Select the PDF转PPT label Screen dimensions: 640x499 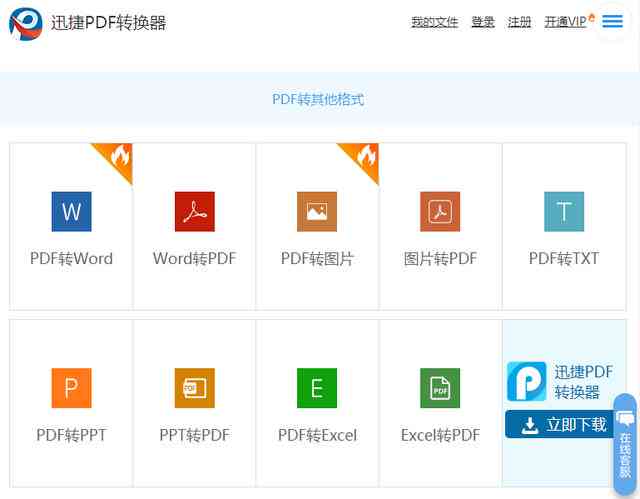click(71, 435)
